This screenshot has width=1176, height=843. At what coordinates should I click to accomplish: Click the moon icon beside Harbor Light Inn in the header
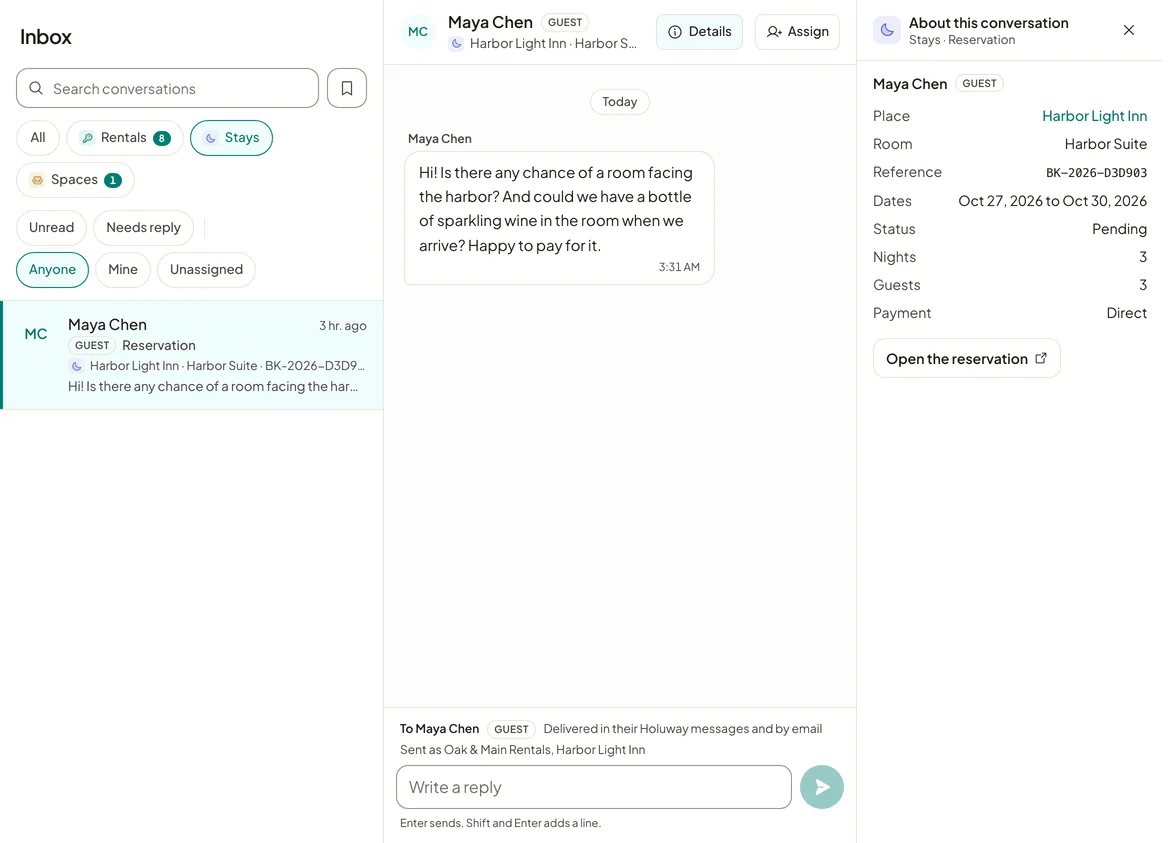coord(456,44)
